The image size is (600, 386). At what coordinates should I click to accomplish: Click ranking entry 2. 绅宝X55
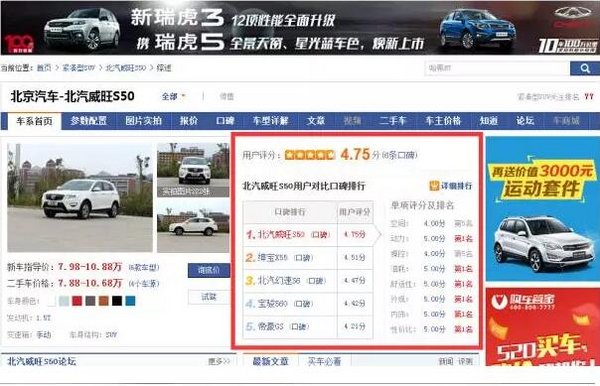click(x=279, y=257)
